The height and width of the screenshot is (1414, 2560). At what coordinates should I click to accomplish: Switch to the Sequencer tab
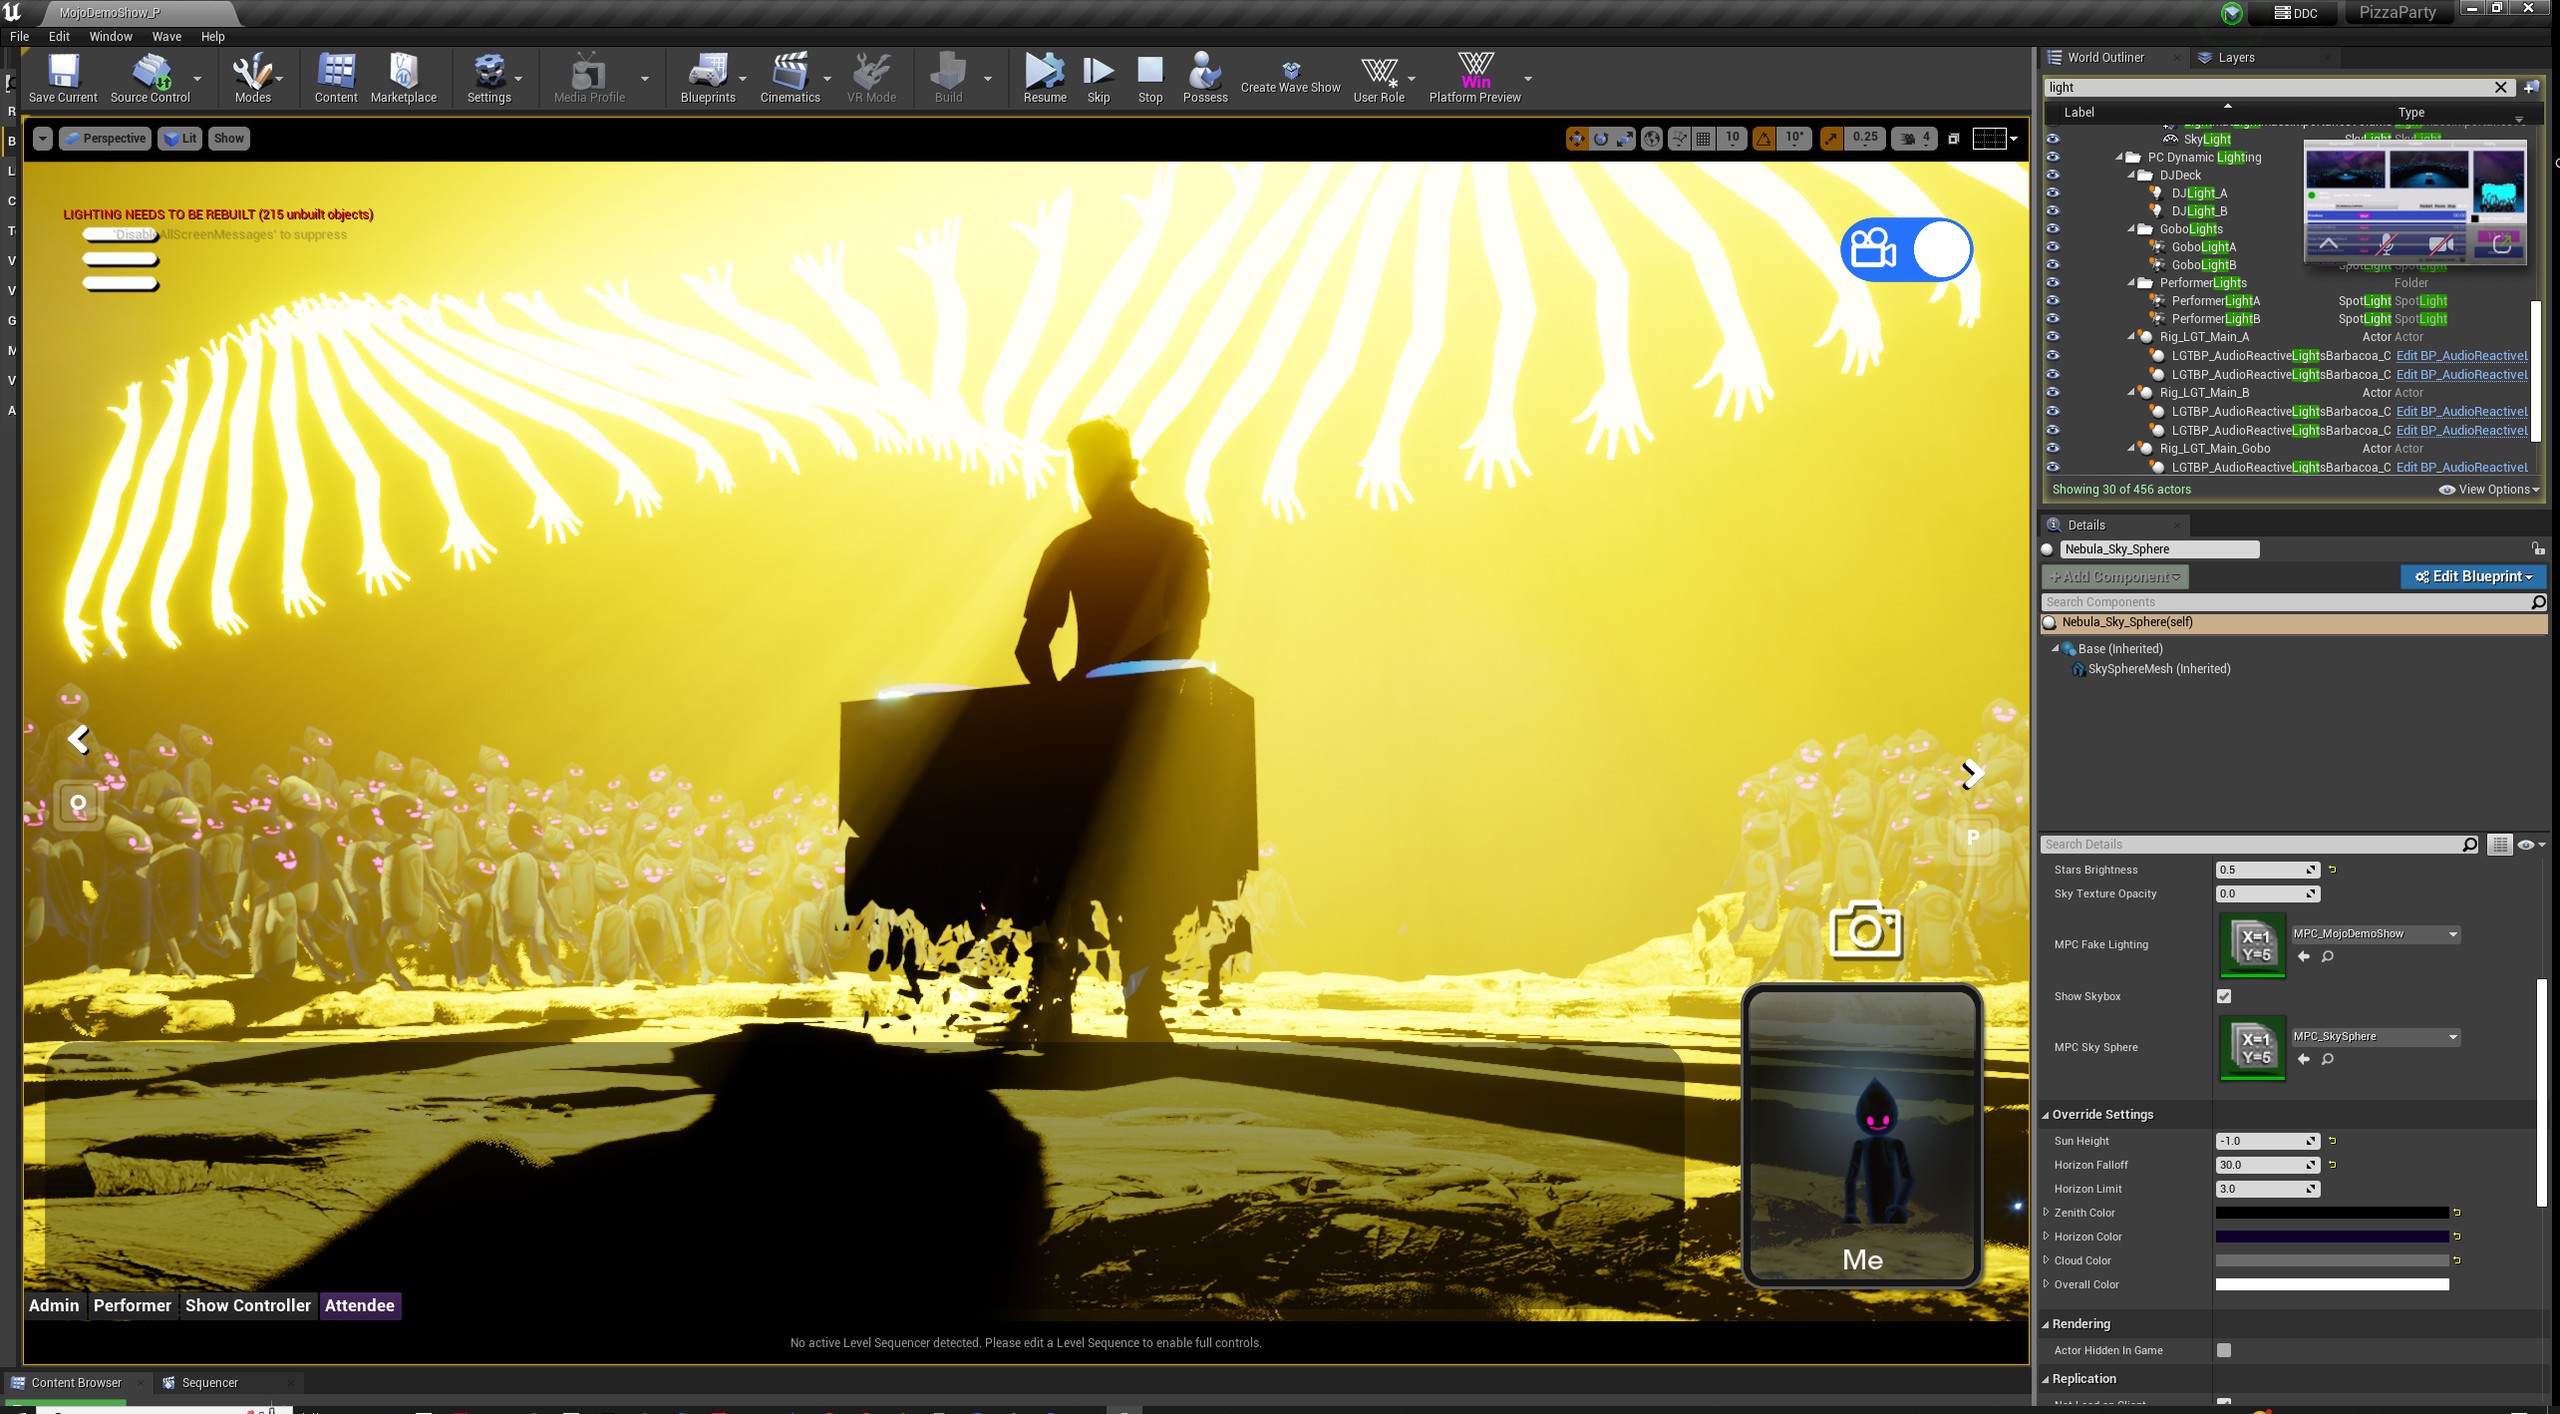(210, 1383)
